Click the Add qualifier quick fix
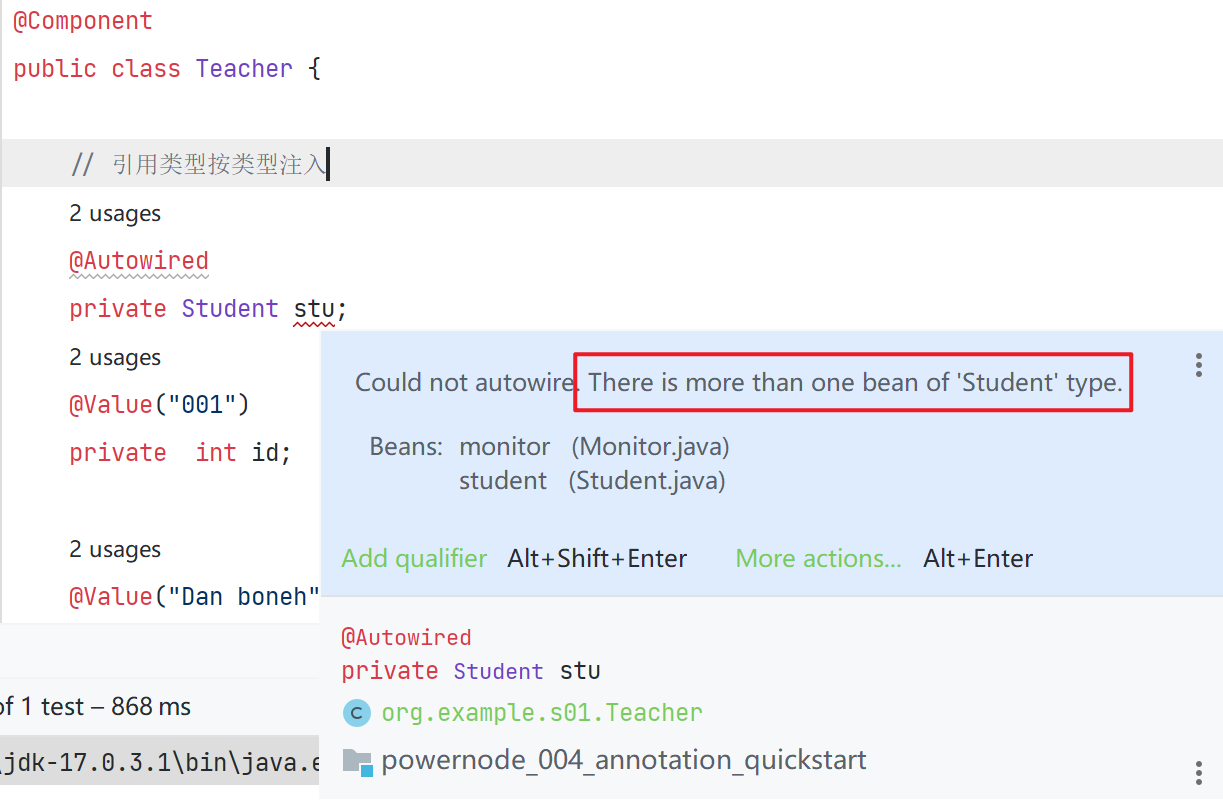 click(x=414, y=559)
